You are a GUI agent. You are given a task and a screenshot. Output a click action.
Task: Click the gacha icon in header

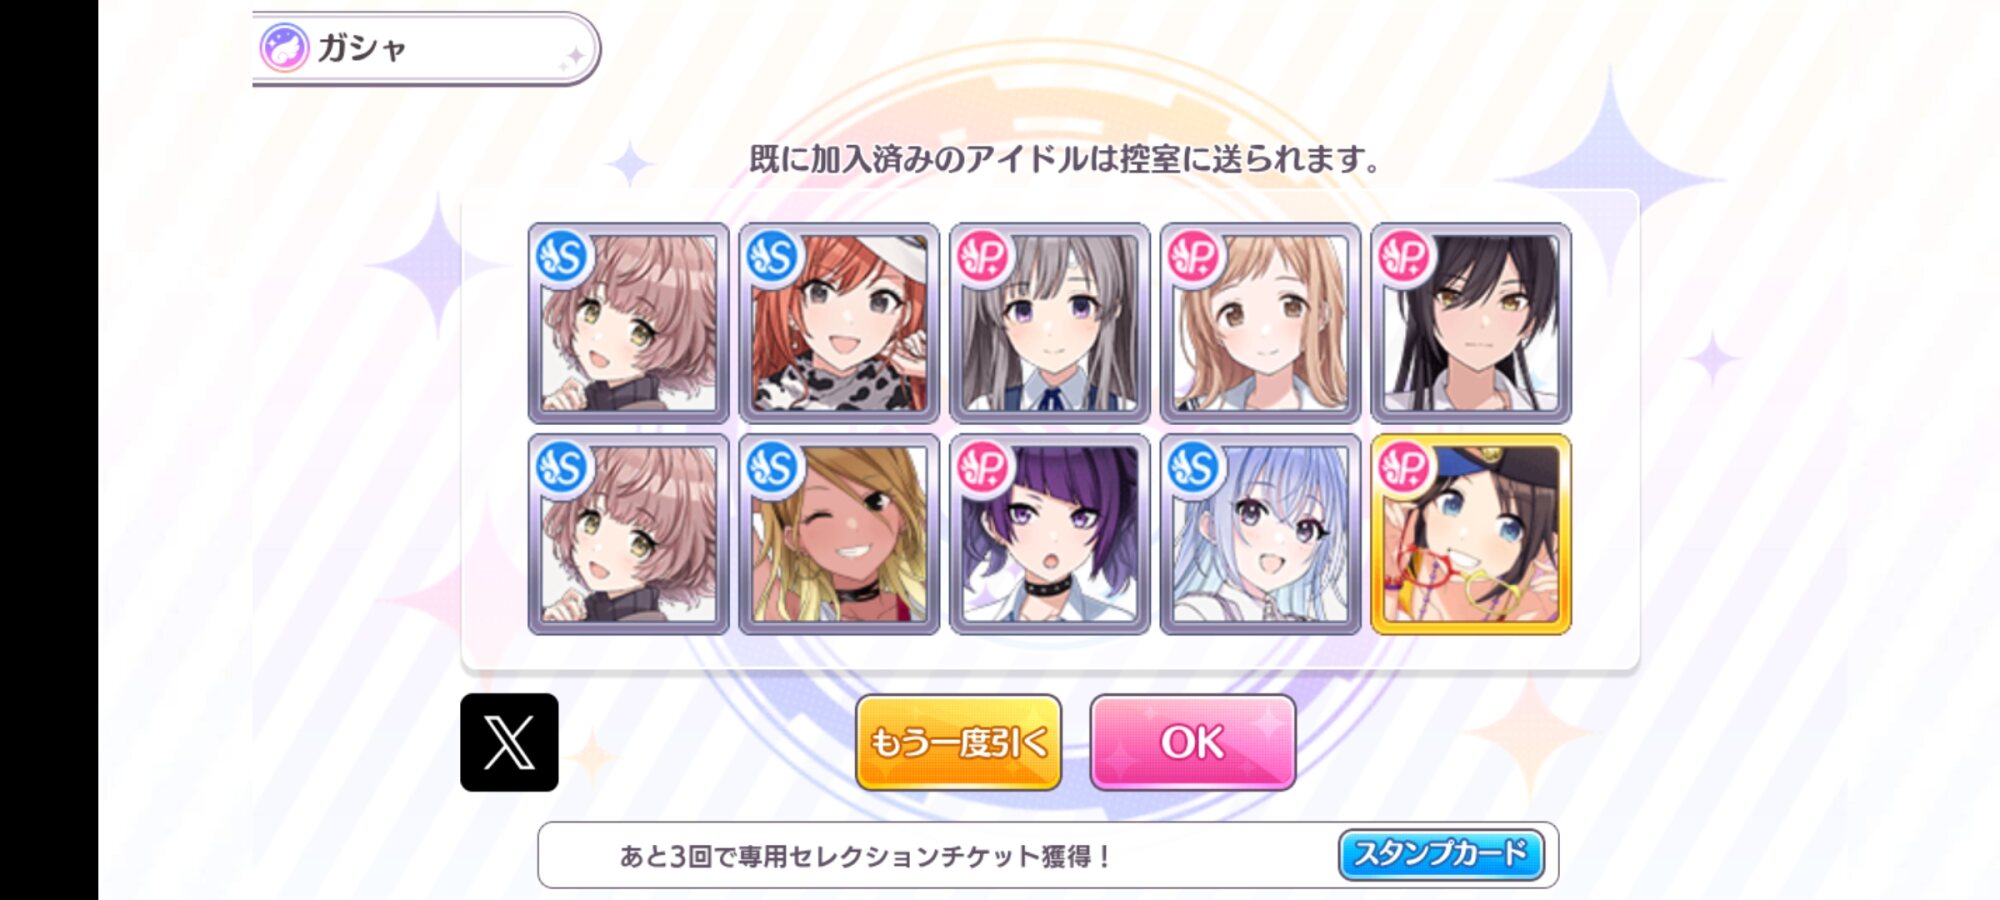284,48
